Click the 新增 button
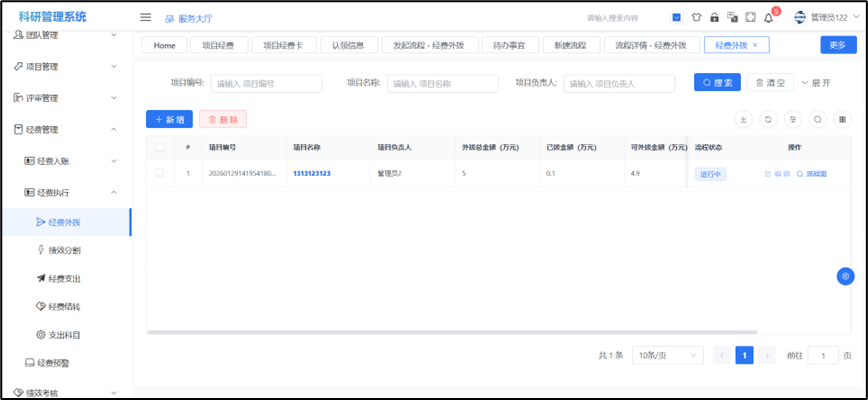This screenshot has height=400, width=868. [x=169, y=119]
